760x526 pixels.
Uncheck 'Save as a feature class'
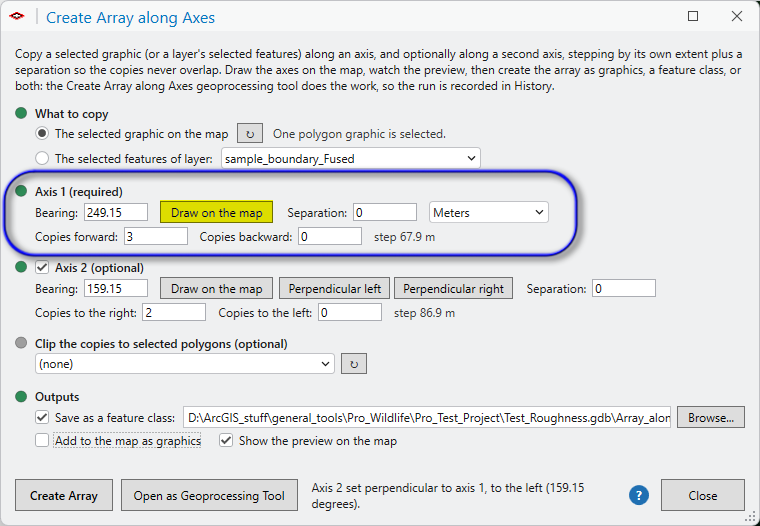pos(42,417)
